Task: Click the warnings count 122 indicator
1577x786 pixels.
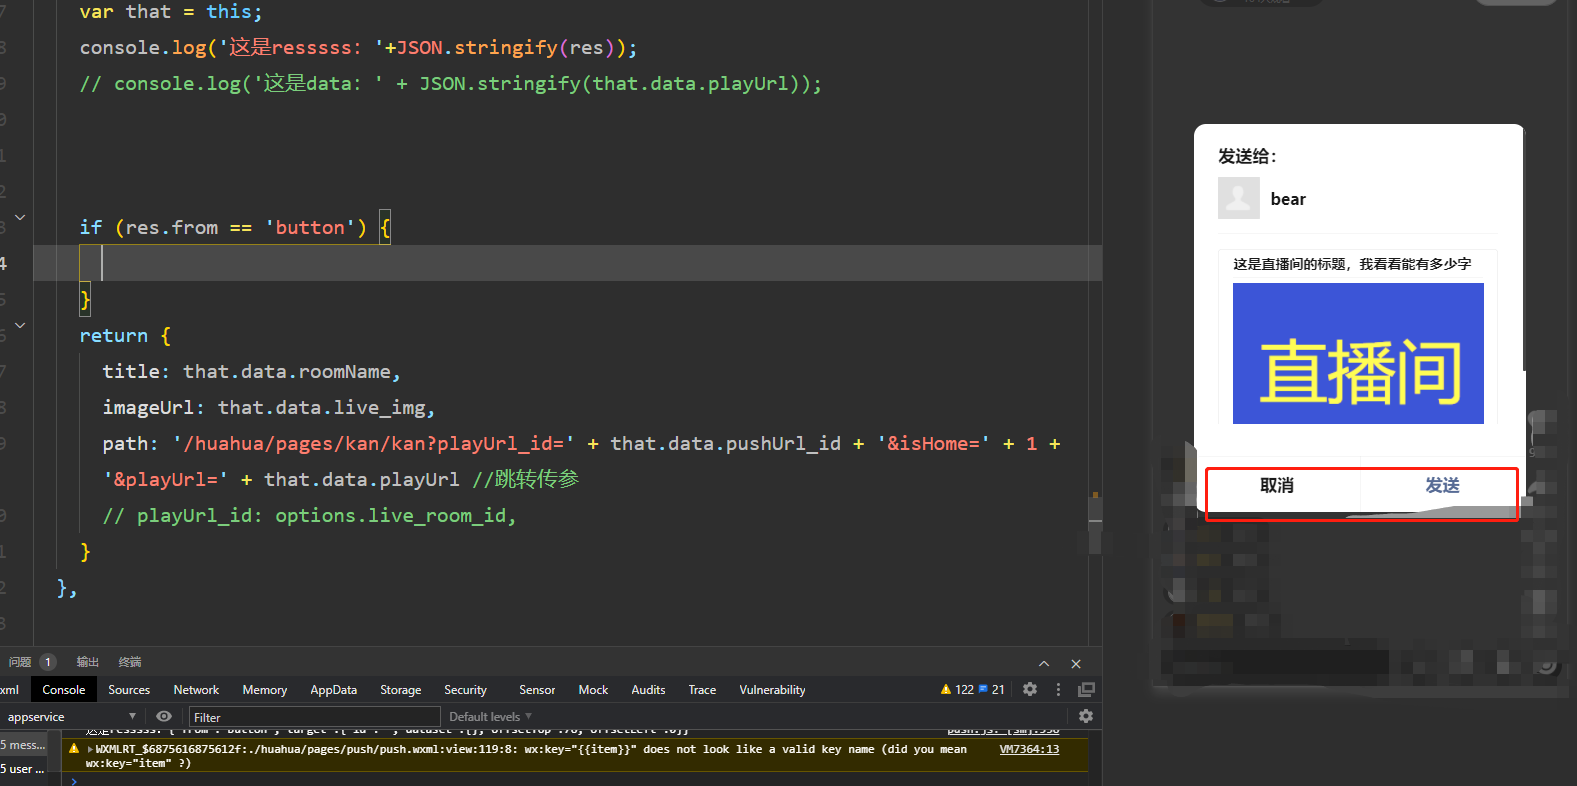Action: [957, 689]
